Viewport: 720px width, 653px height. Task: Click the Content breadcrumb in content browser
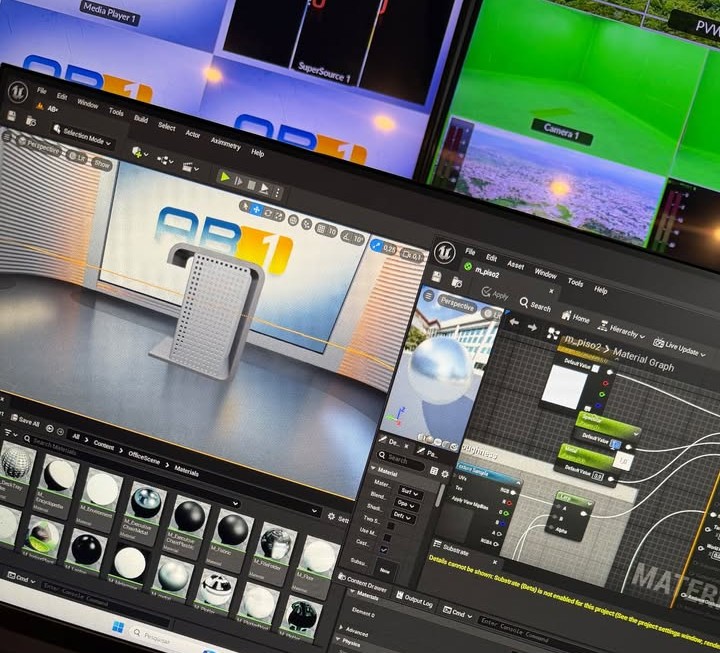pos(104,444)
